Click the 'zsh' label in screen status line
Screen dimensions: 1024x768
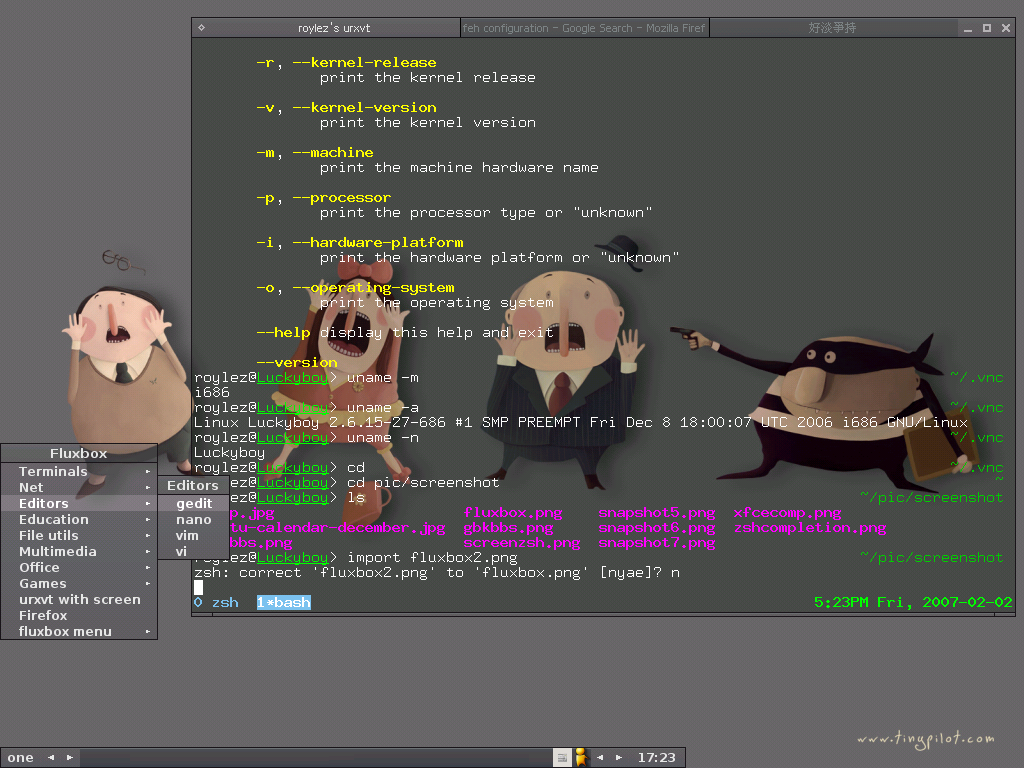click(x=225, y=602)
